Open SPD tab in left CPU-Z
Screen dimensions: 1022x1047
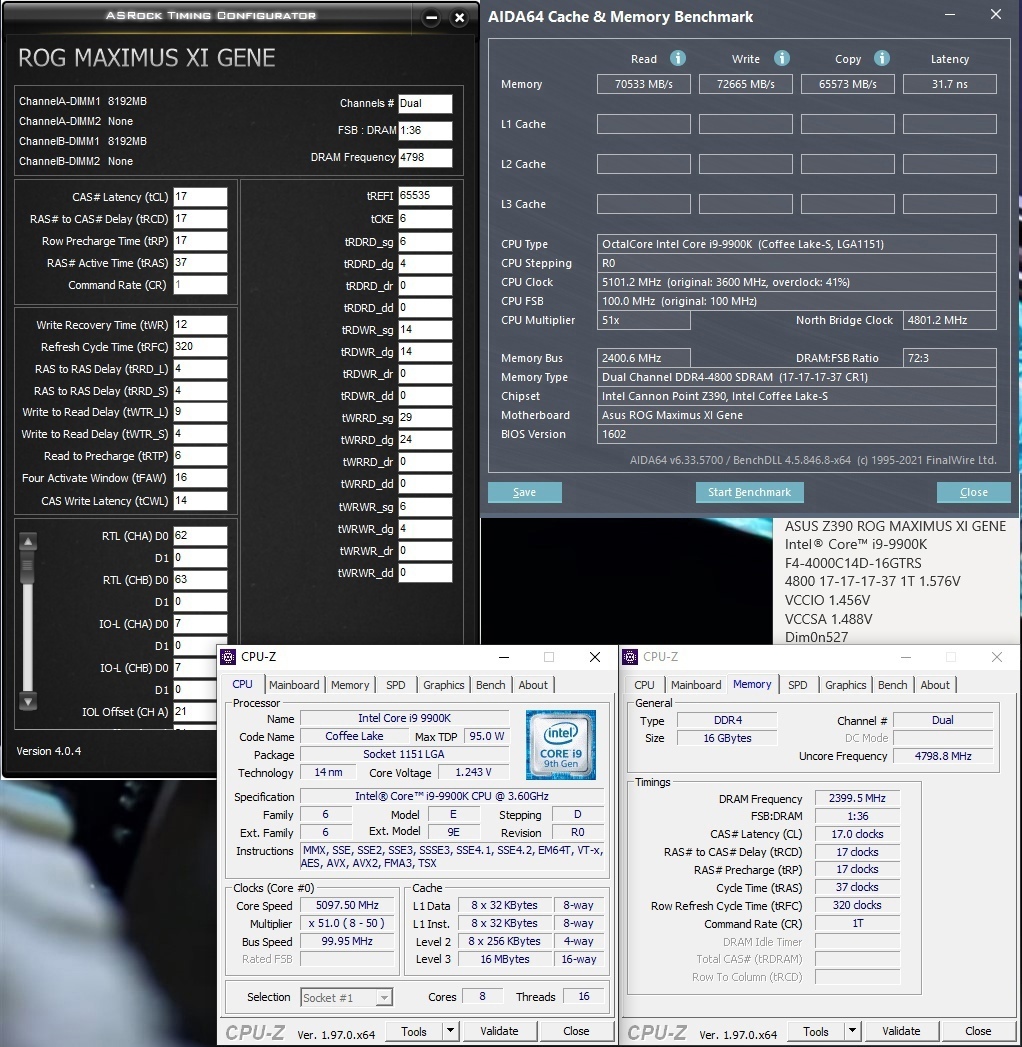(x=396, y=685)
